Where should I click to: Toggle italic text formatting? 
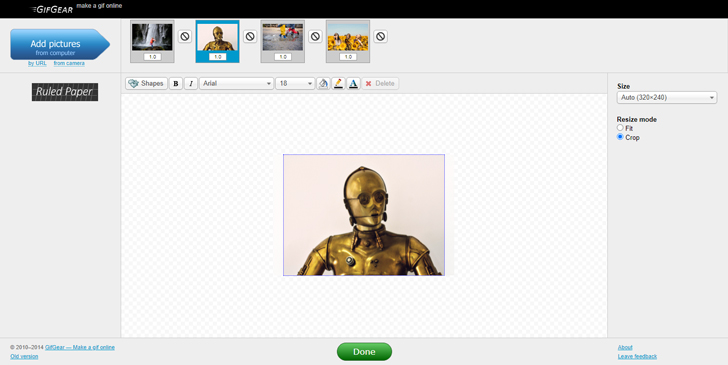[191, 84]
